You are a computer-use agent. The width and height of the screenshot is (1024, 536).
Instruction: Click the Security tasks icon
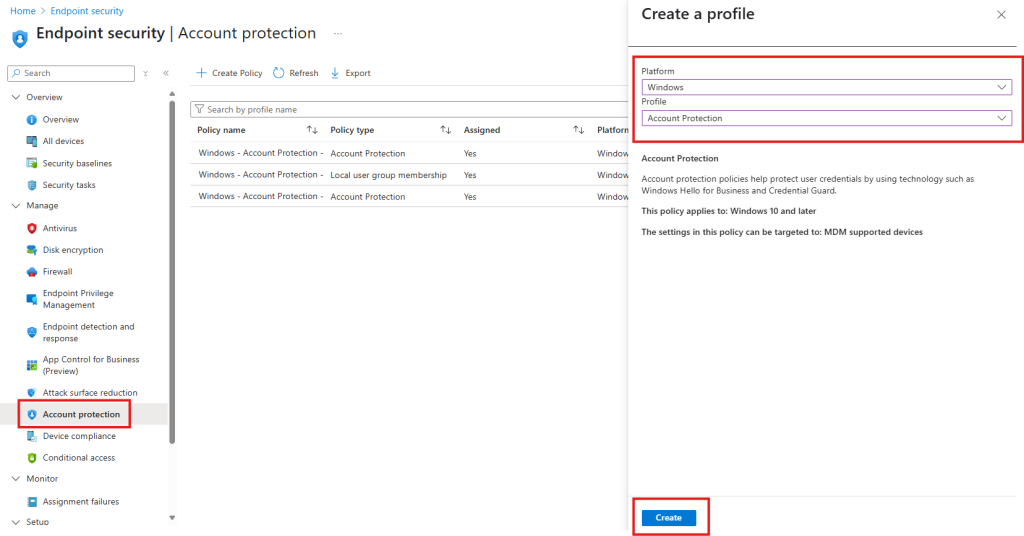coord(31,185)
